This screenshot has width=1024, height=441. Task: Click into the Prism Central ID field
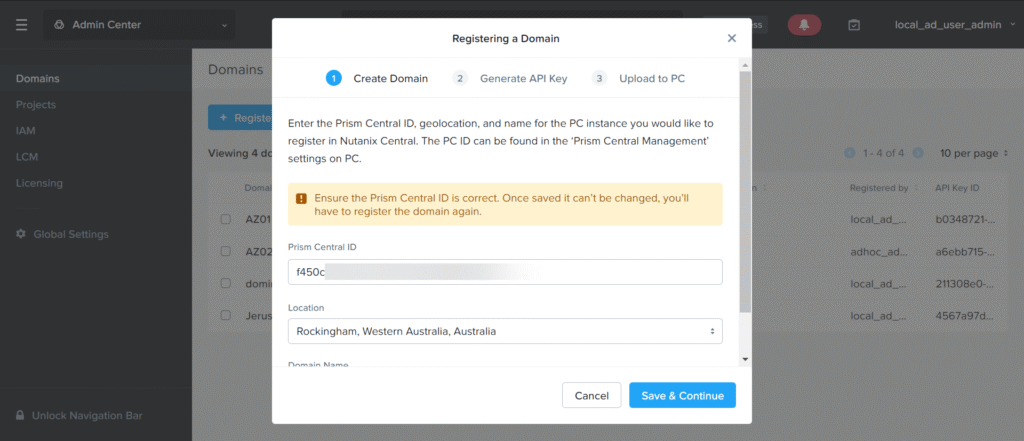coord(504,272)
